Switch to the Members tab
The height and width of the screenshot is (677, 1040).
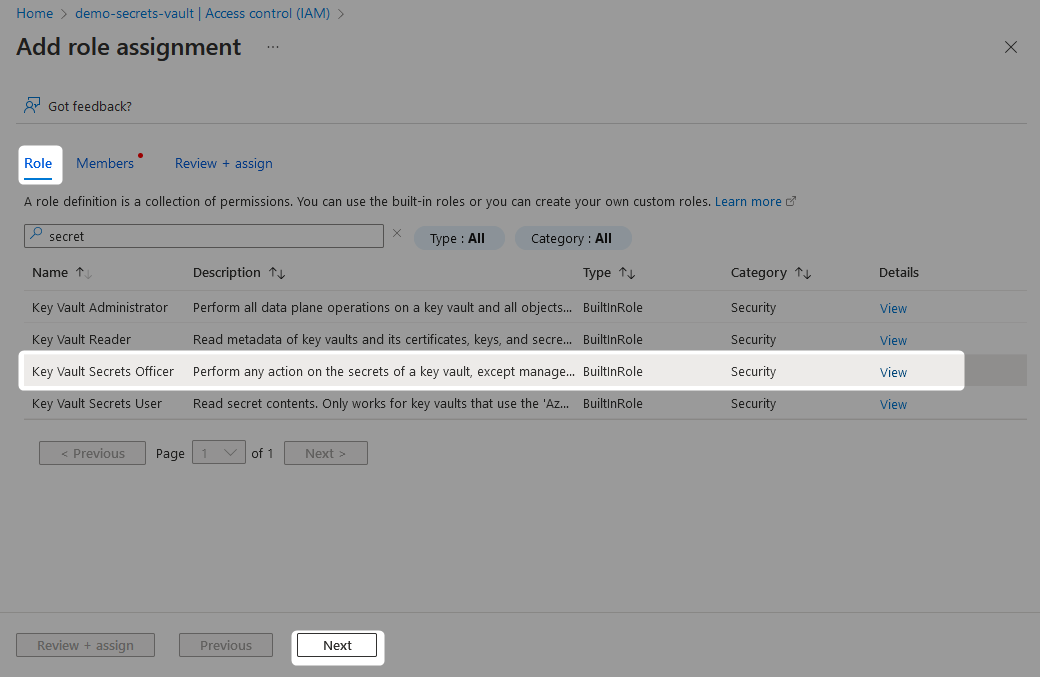105,163
